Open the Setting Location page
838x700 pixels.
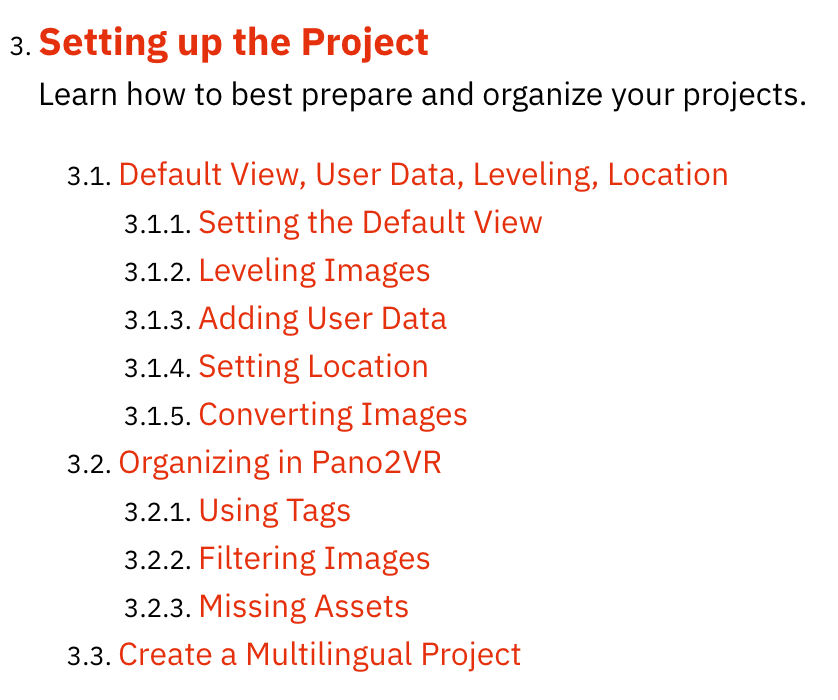[313, 367]
